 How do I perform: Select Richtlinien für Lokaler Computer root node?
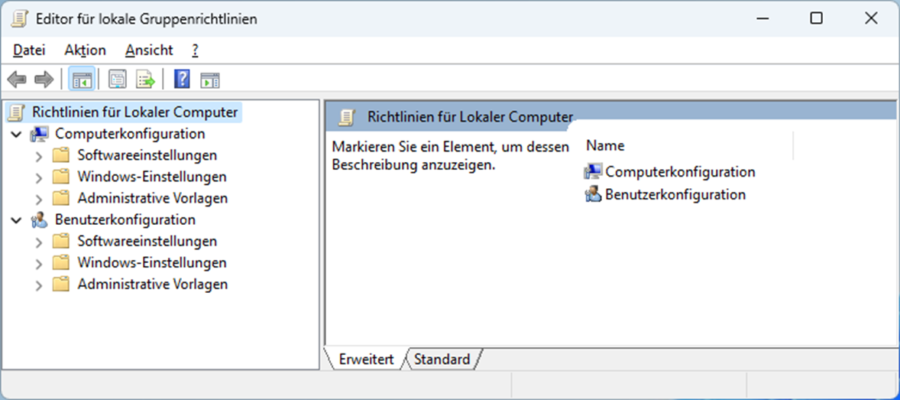click(134, 112)
